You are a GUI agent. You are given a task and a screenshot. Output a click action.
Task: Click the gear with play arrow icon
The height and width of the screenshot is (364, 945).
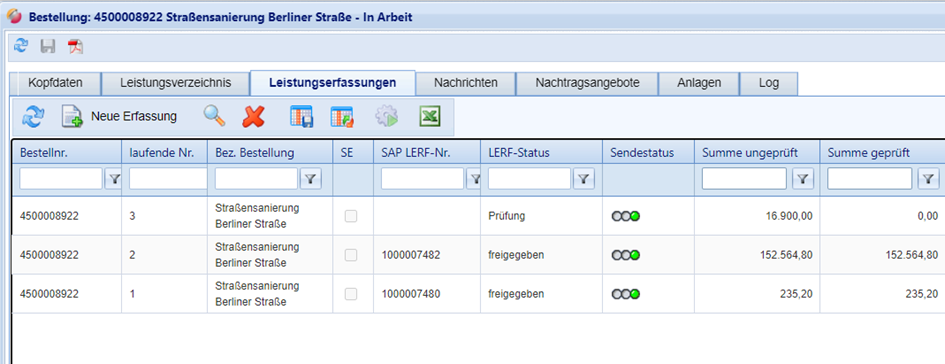coord(386,116)
